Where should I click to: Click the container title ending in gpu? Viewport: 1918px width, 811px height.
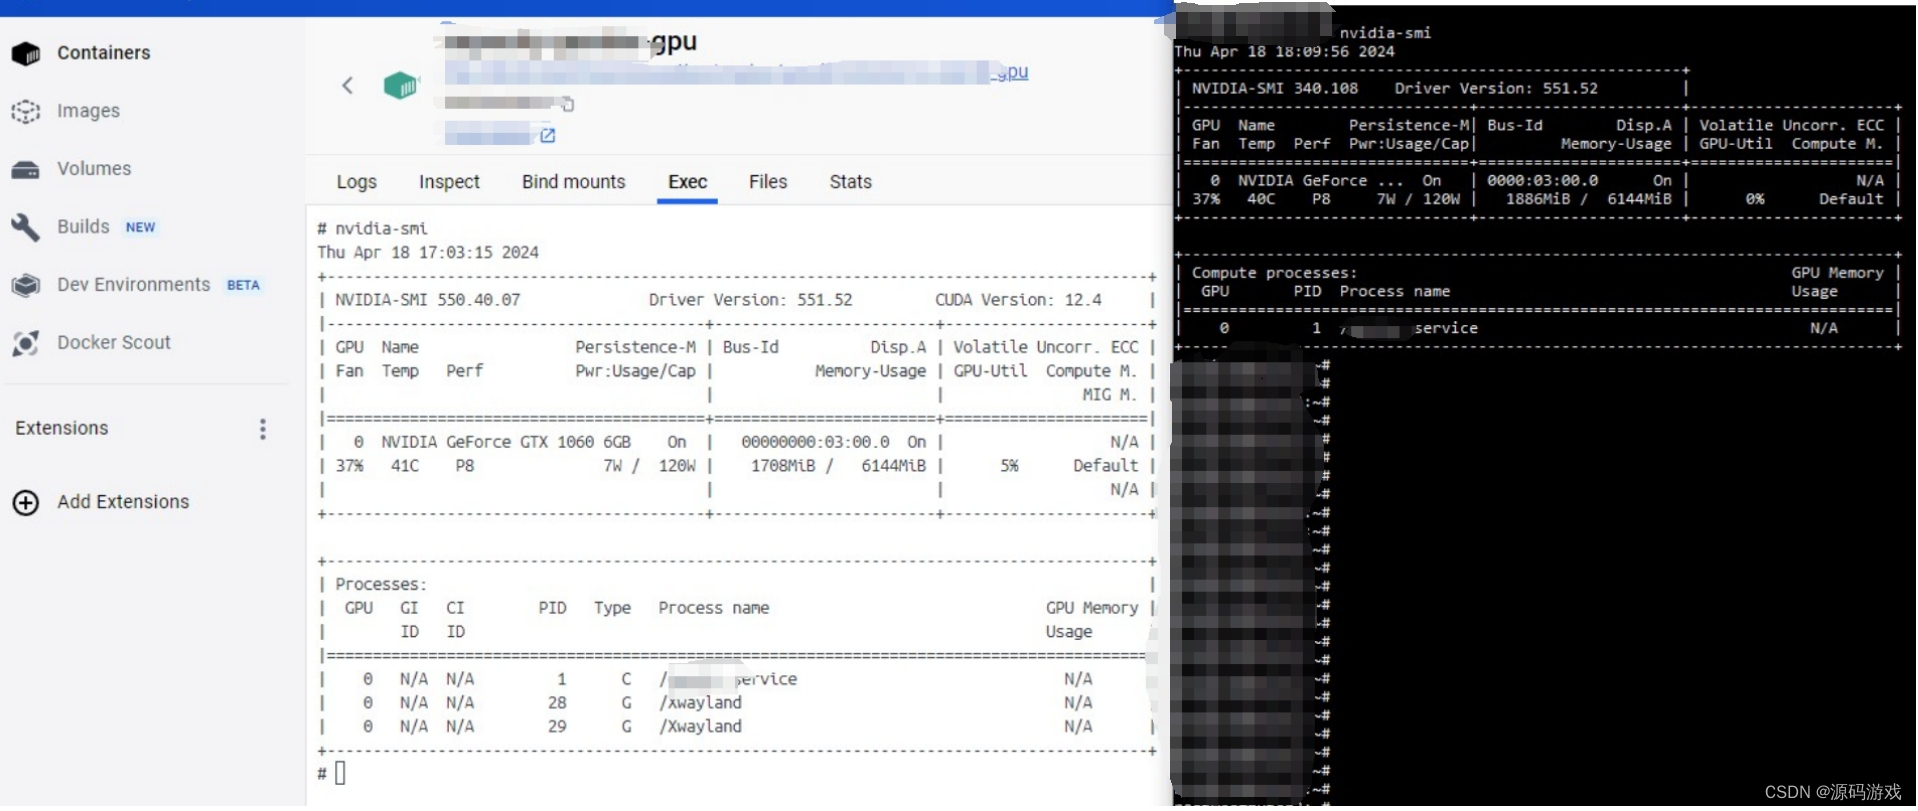pyautogui.click(x=571, y=42)
